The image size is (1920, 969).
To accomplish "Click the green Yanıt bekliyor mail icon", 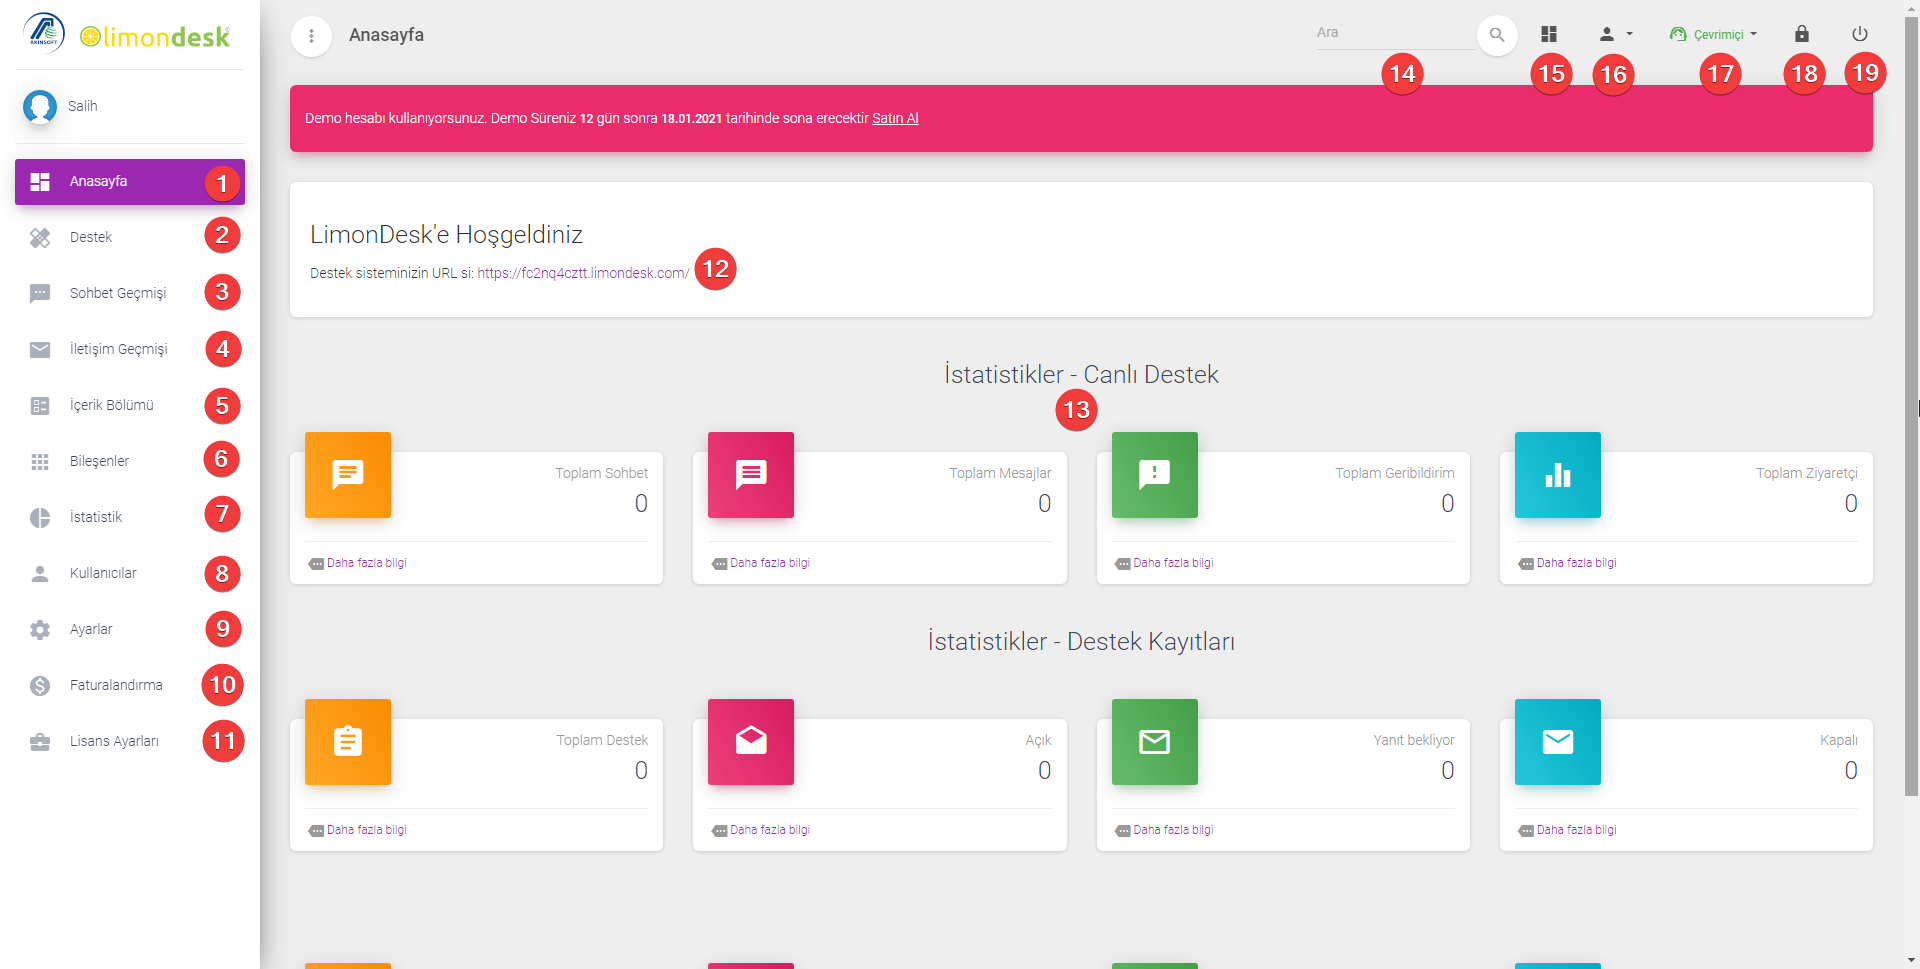I will [1155, 742].
